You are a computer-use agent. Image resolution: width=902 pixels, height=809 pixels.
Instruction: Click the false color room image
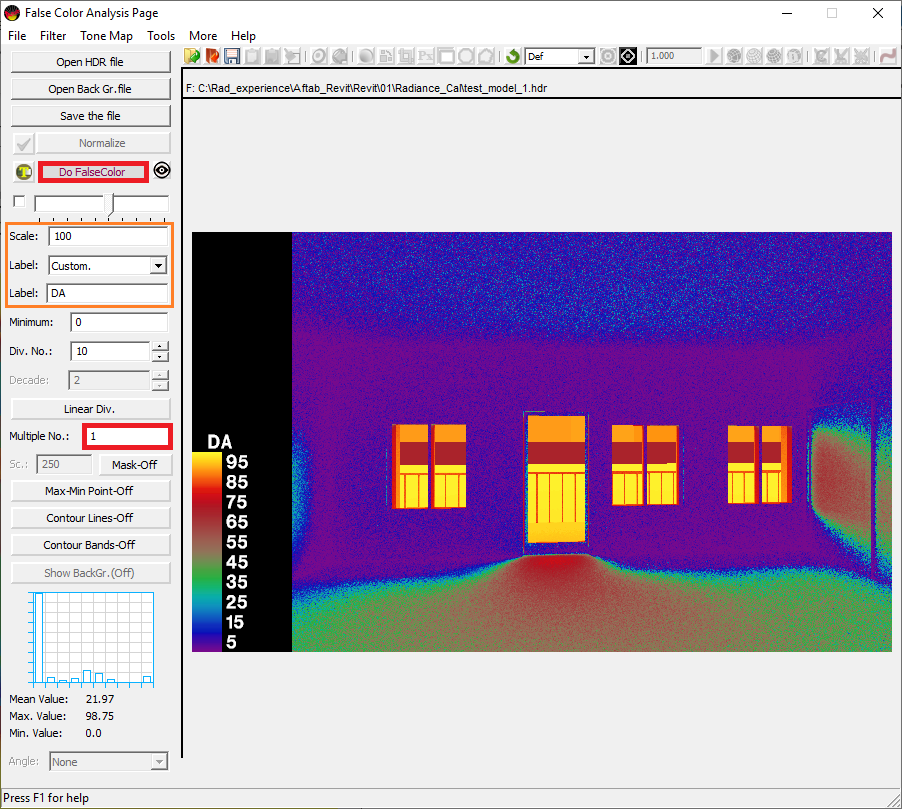pos(592,442)
